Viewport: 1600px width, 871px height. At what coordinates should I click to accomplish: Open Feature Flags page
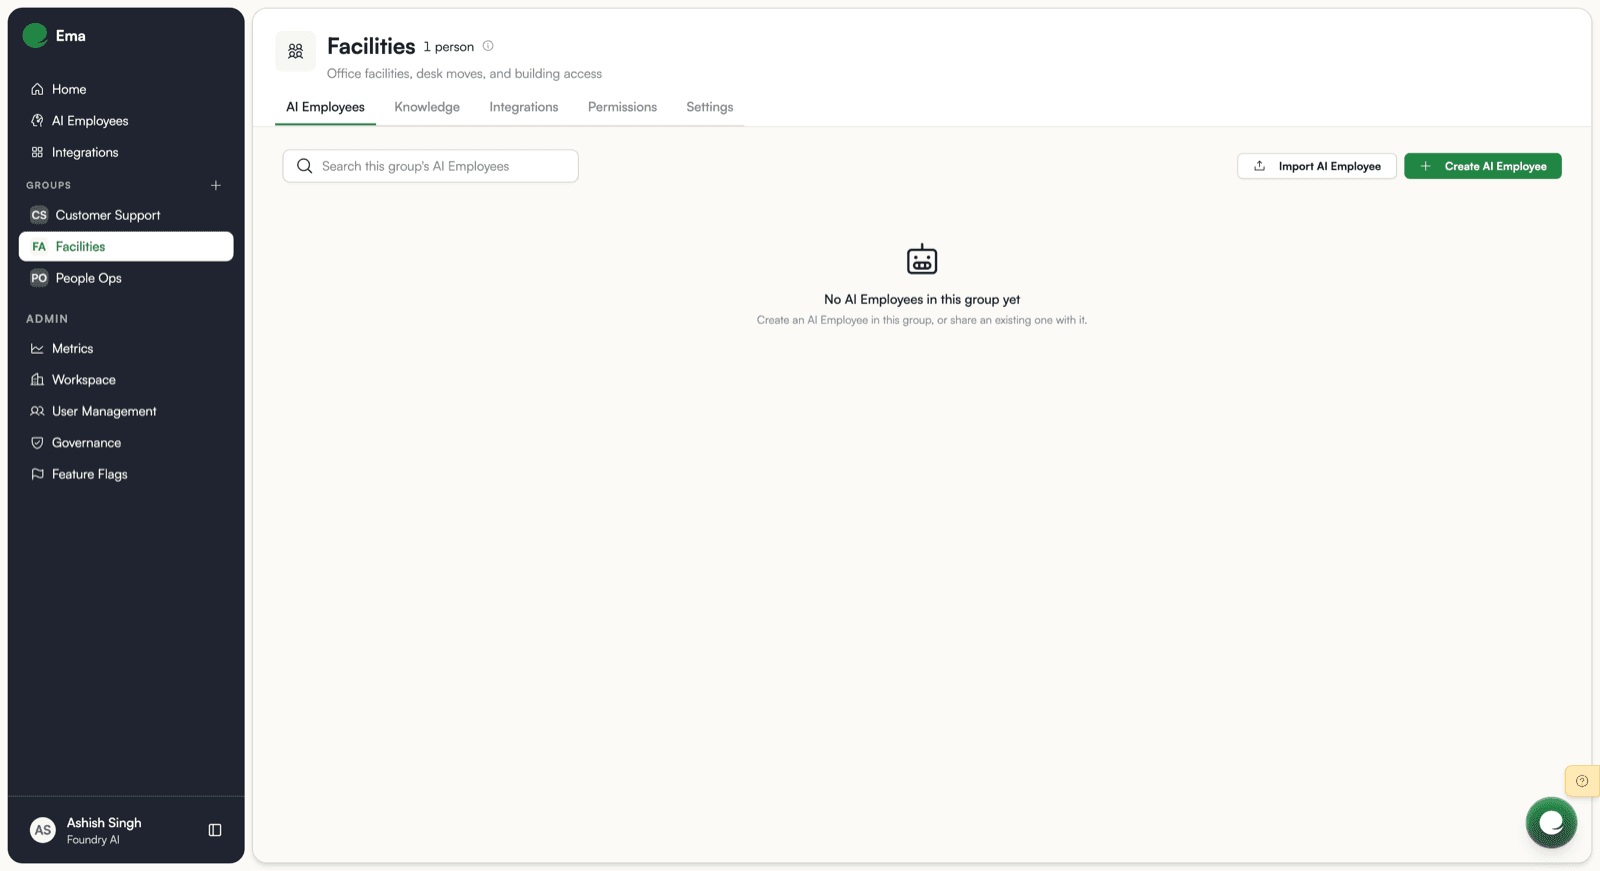point(126,474)
